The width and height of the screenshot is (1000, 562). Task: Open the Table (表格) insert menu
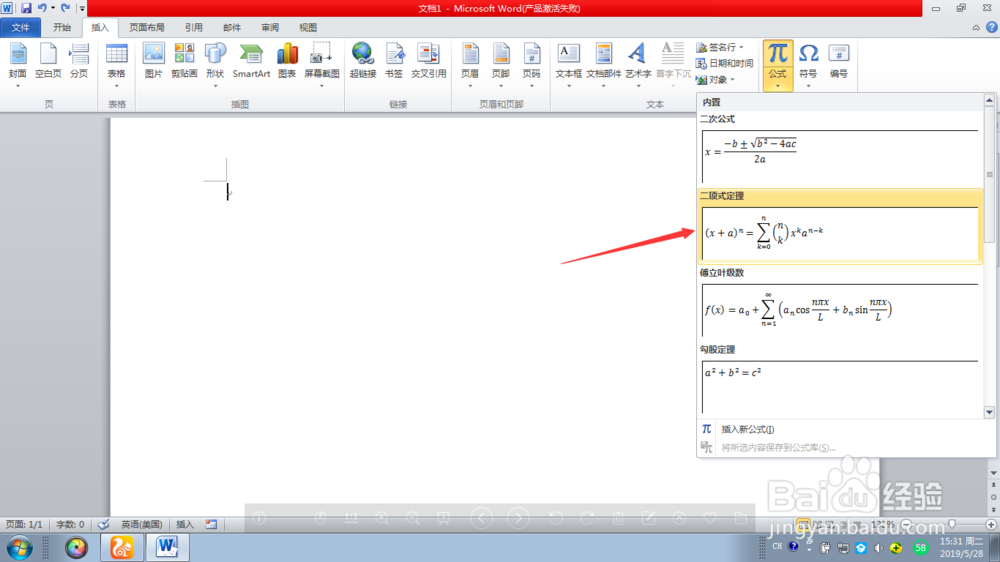pos(116,64)
